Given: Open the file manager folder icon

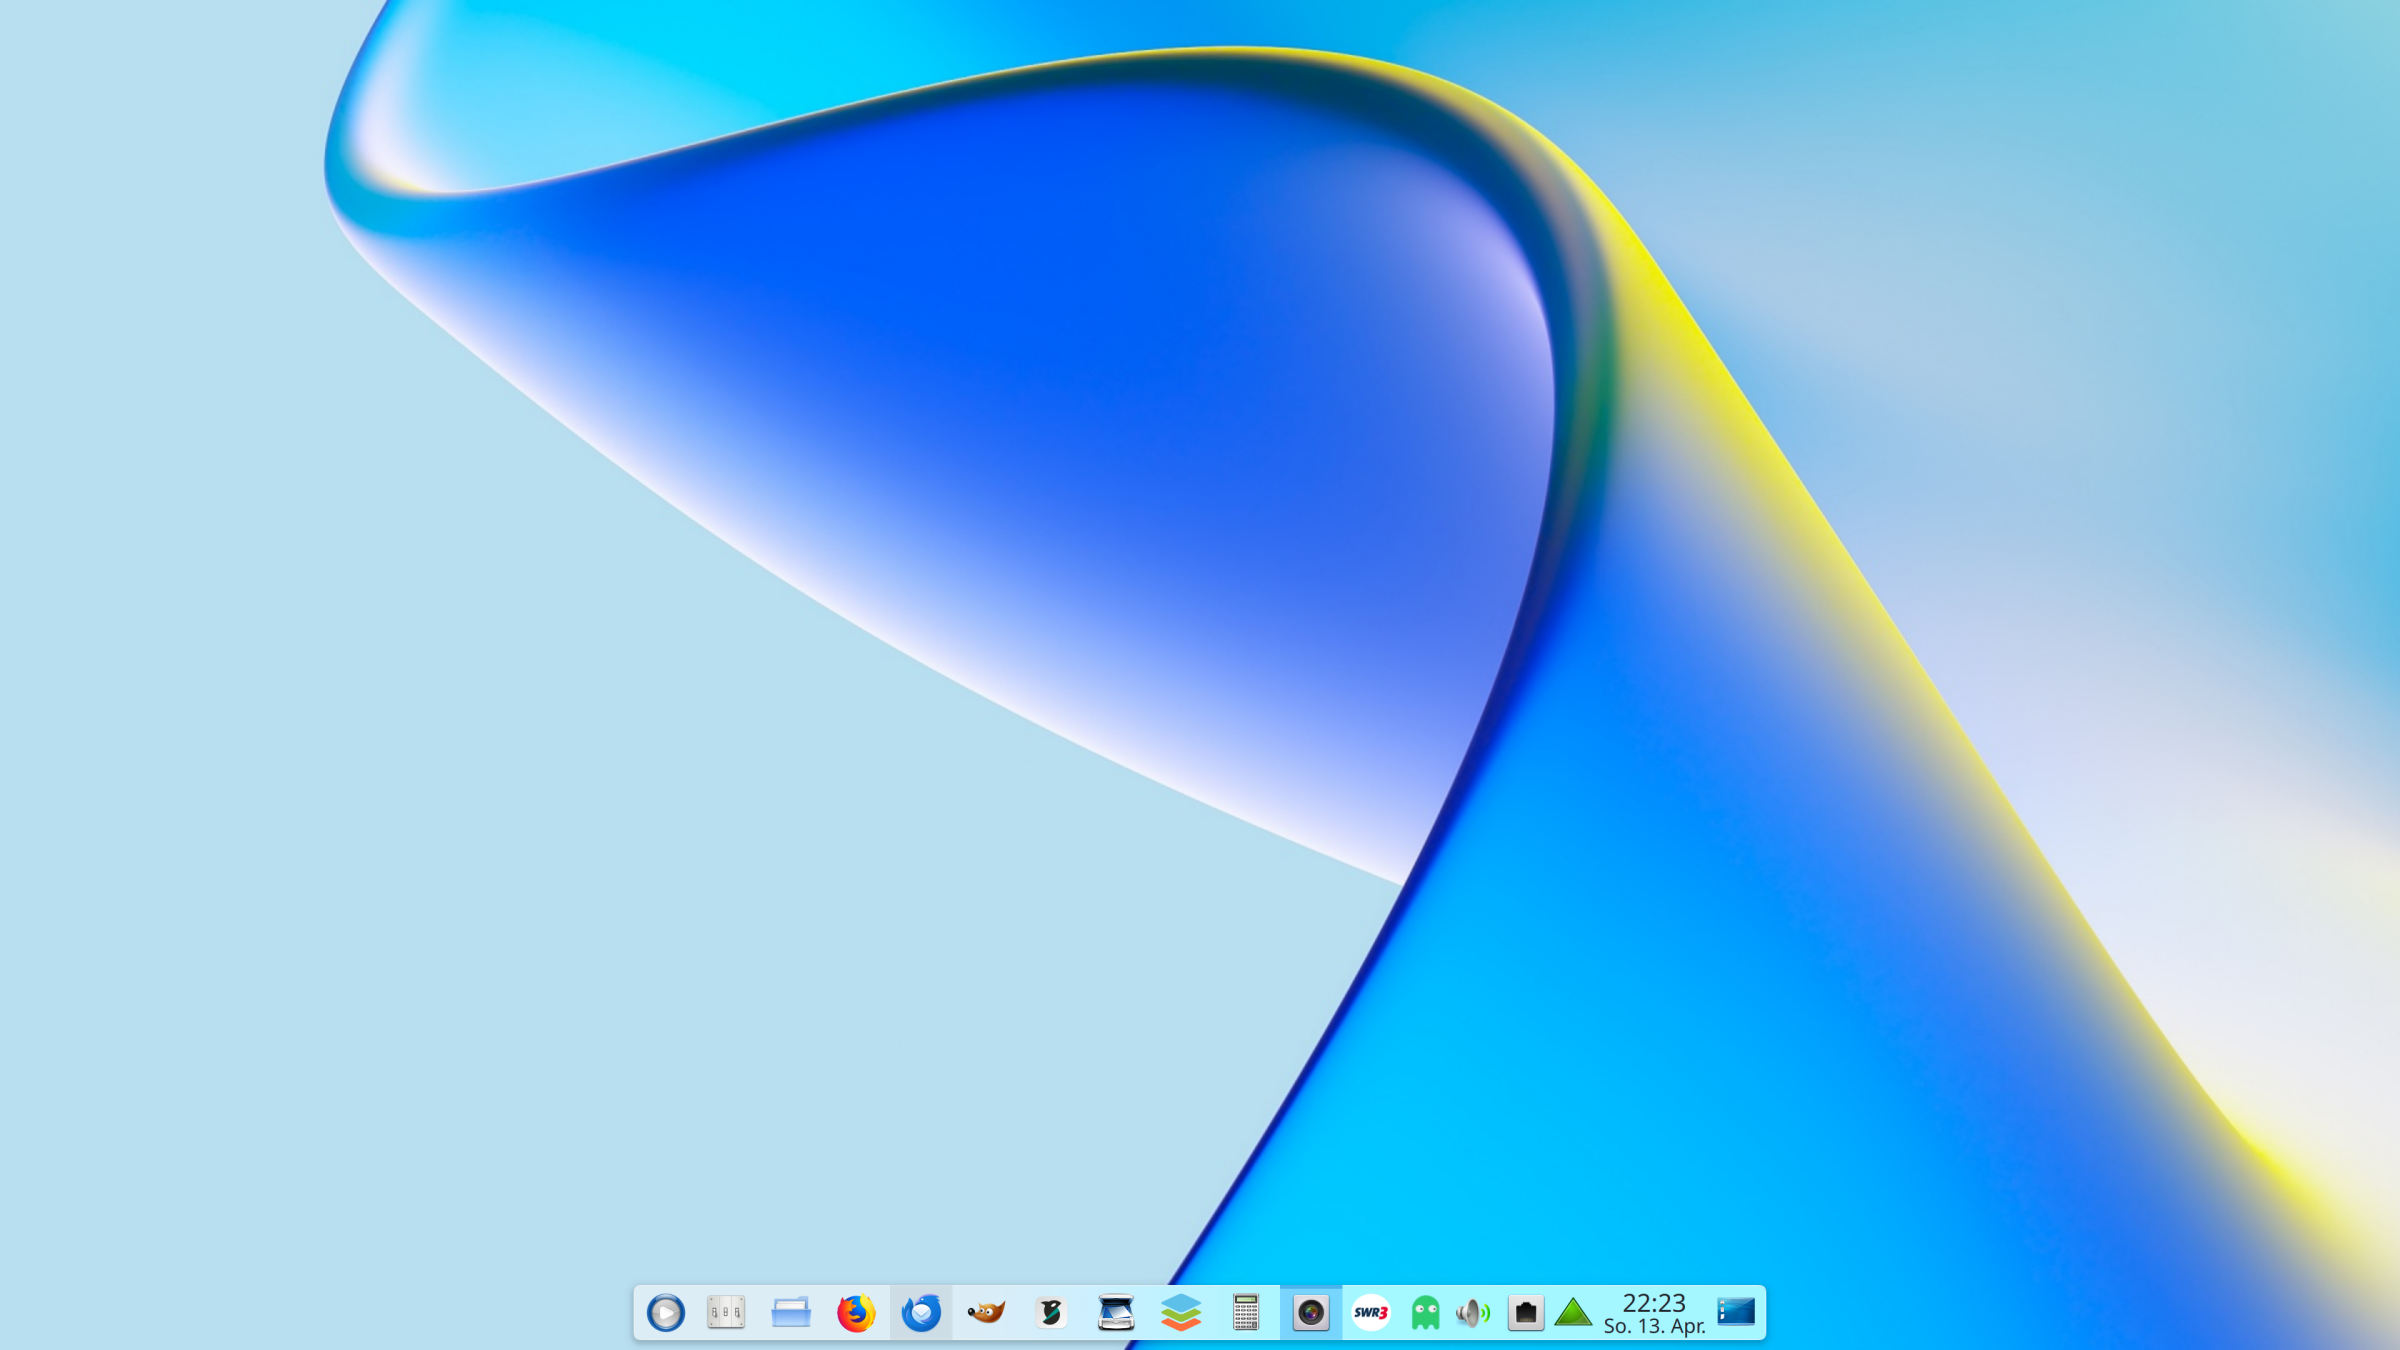Looking at the screenshot, I should click(x=791, y=1313).
